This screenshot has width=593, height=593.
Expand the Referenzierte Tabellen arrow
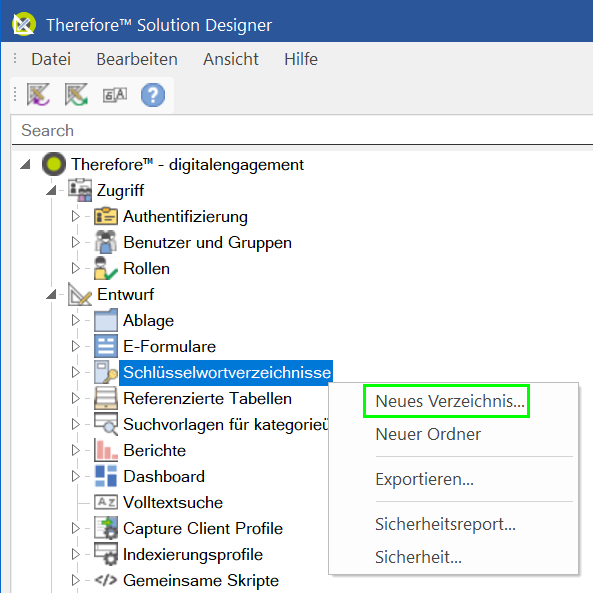76,398
